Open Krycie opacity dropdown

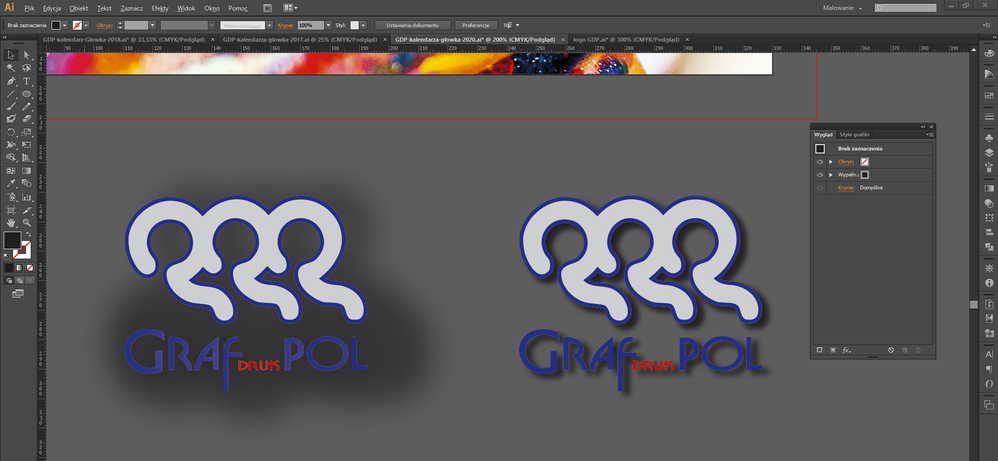click(328, 25)
